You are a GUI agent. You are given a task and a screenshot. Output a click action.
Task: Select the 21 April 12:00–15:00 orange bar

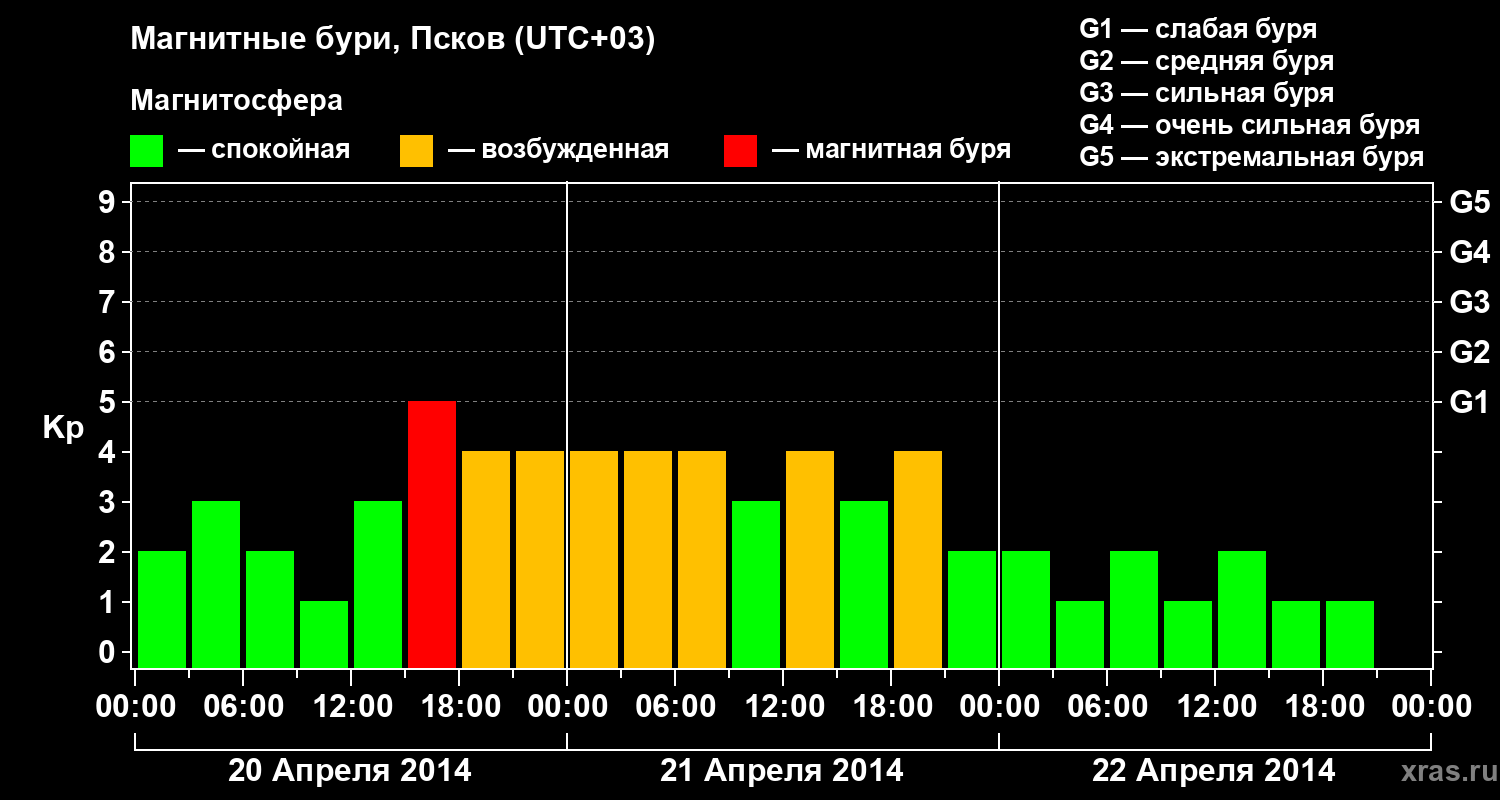pos(810,559)
